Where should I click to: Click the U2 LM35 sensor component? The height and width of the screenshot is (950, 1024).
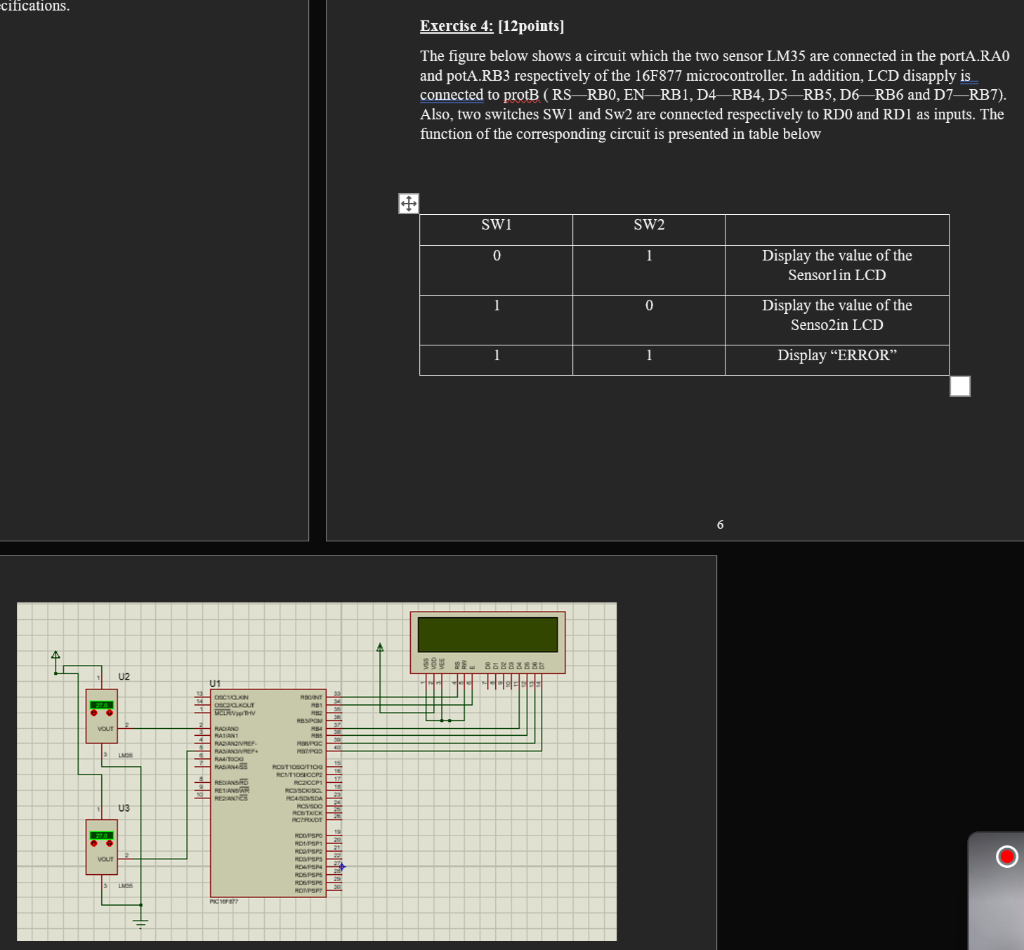(101, 716)
